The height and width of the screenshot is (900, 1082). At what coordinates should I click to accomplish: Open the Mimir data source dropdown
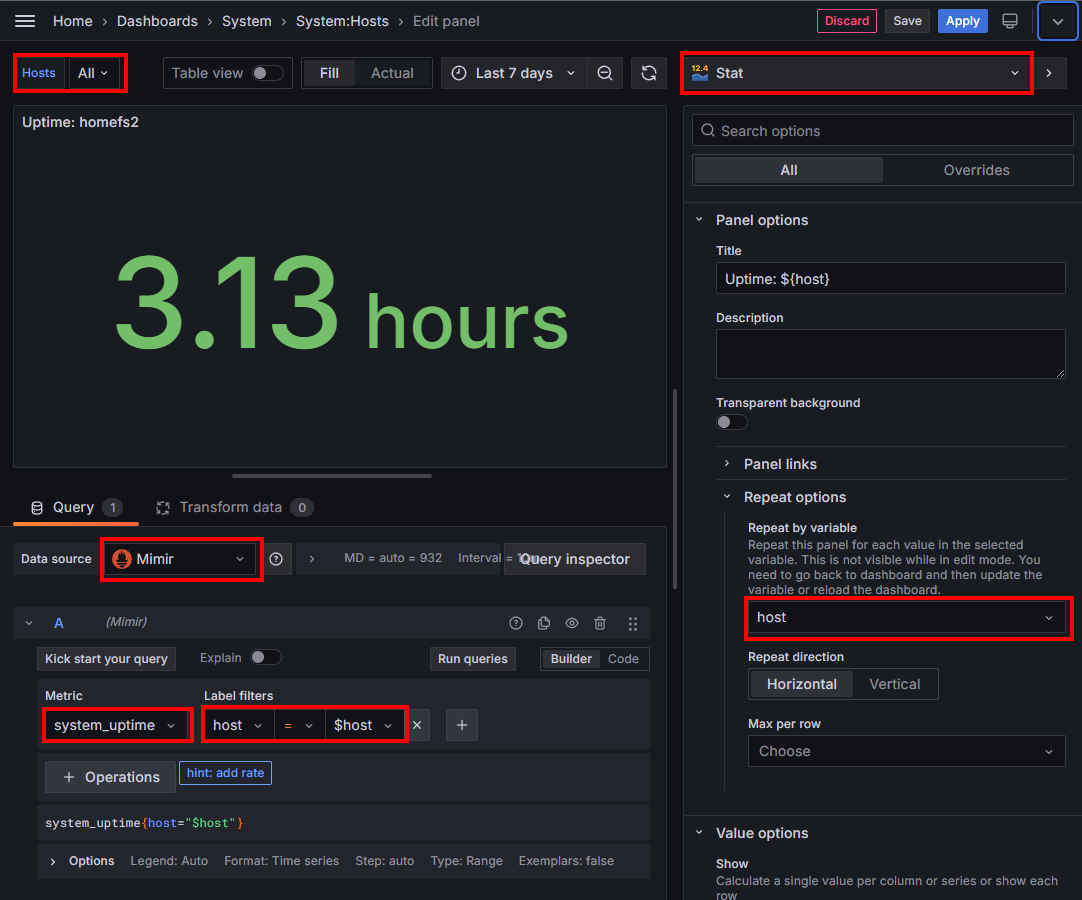pyautogui.click(x=181, y=559)
